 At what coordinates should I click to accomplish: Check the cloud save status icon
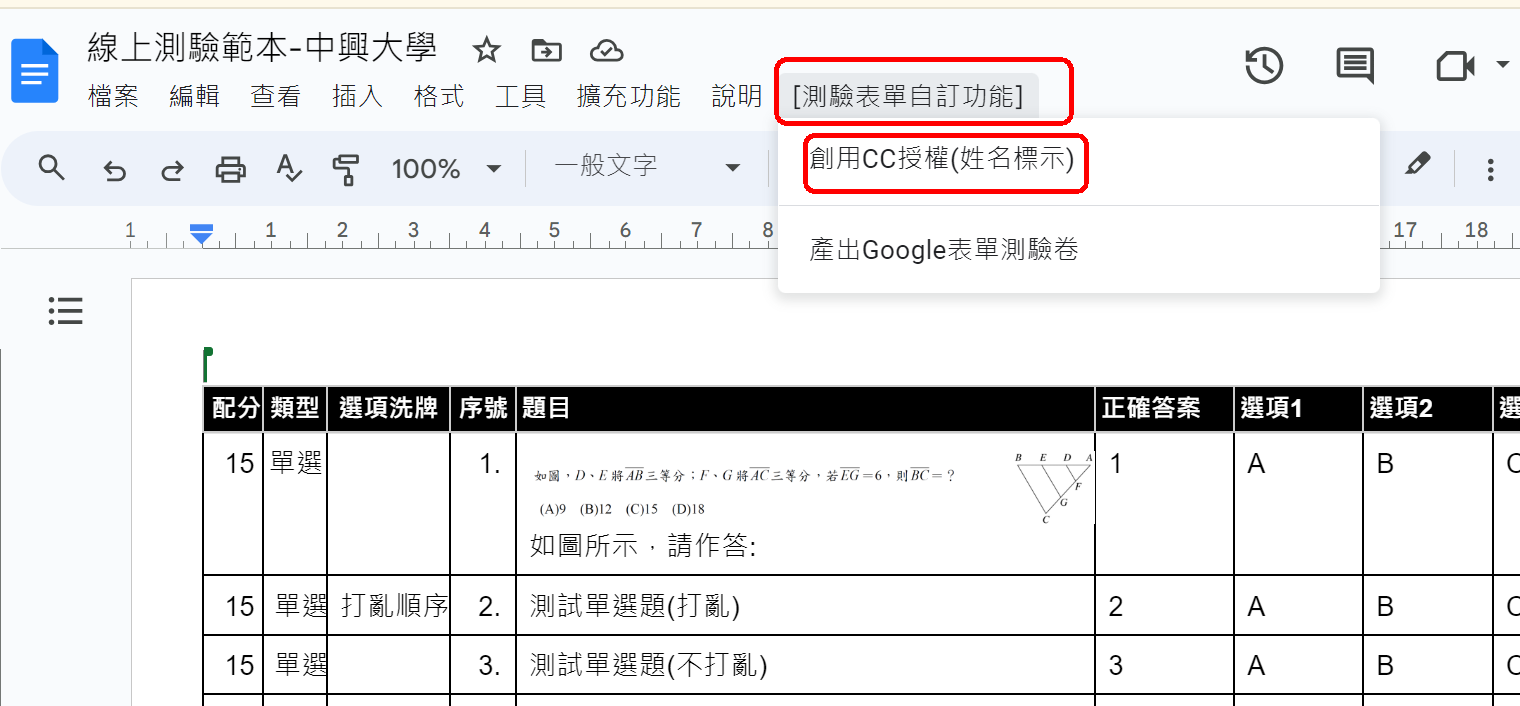click(x=607, y=50)
